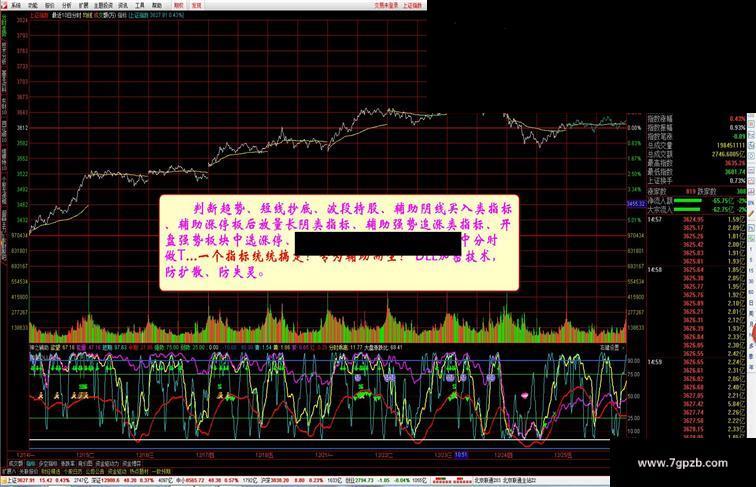Open the 报价 menu

pyautogui.click(x=50, y=5)
